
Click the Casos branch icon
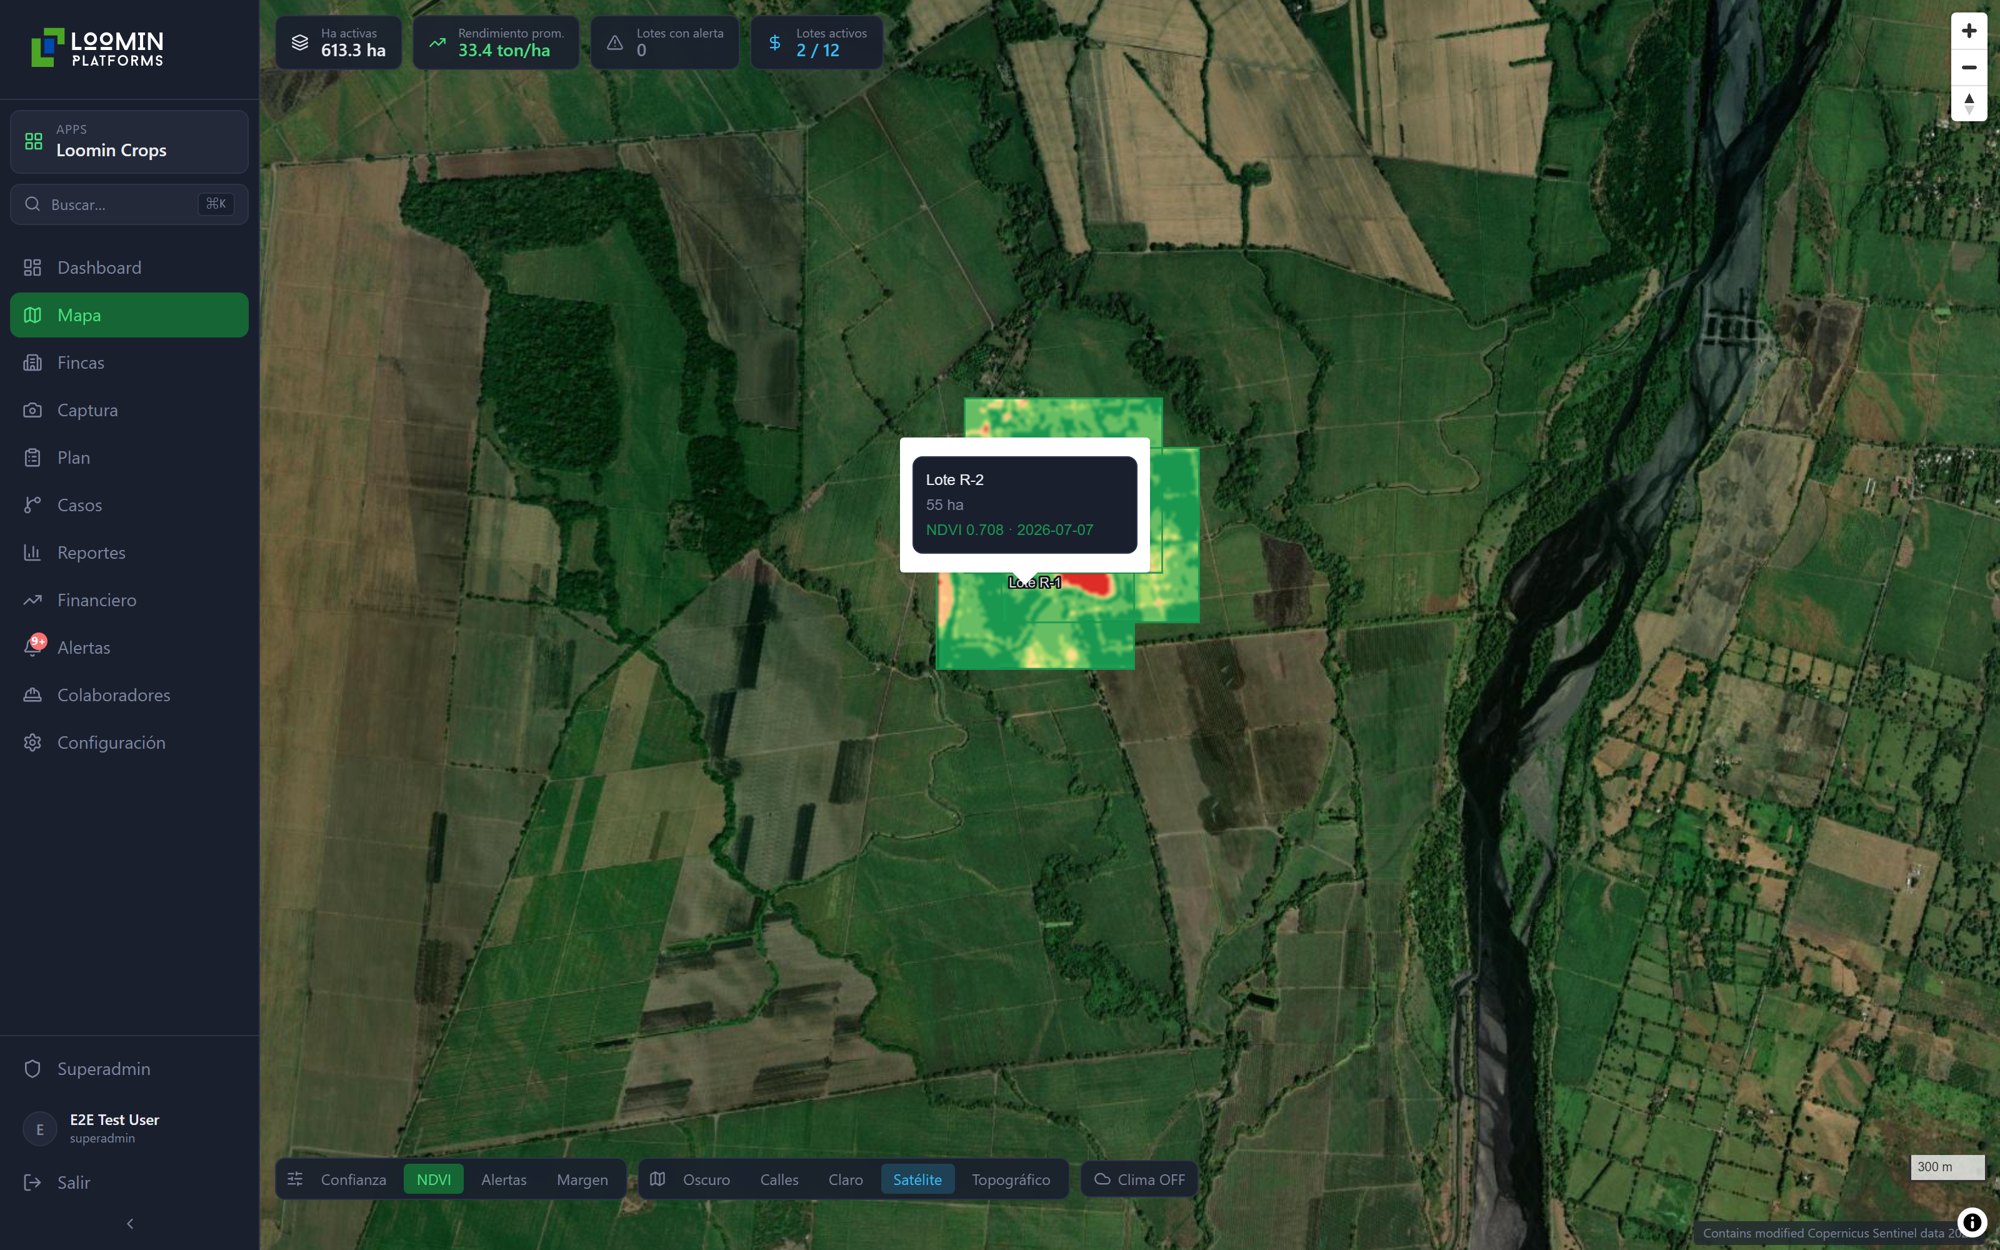pyautogui.click(x=32, y=505)
